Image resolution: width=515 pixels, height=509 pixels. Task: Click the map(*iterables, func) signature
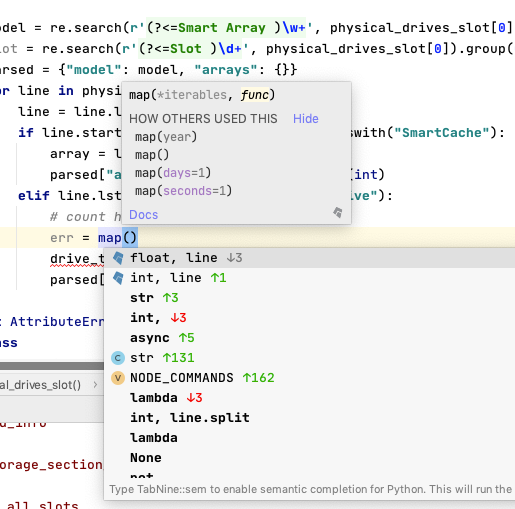[202, 95]
